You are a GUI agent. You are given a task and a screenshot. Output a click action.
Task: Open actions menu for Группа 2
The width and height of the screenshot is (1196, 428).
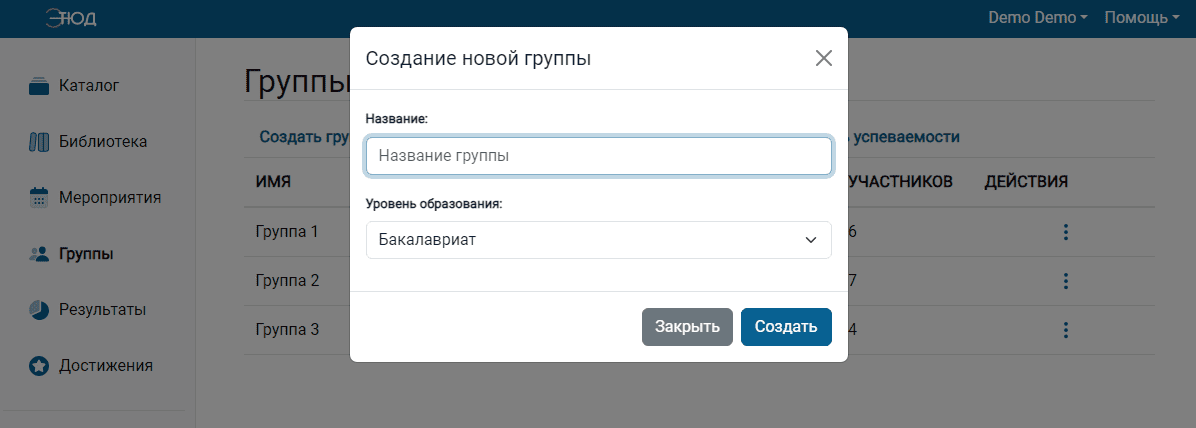pos(1066,281)
